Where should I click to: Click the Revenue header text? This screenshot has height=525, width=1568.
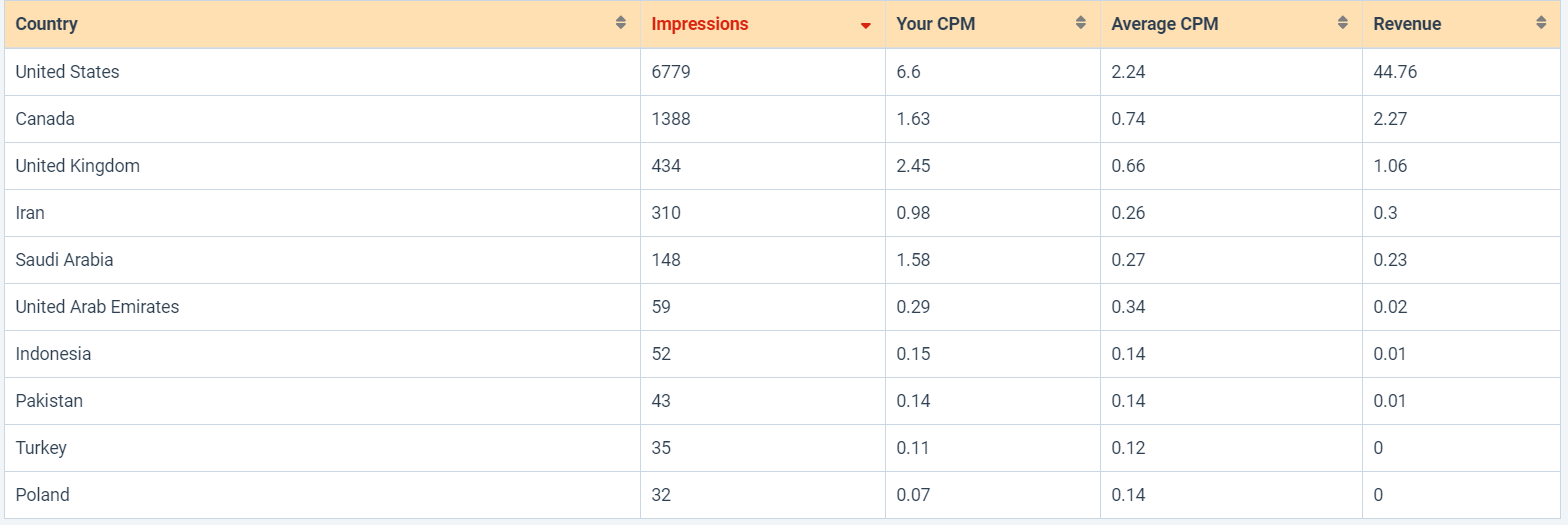[x=1407, y=24]
